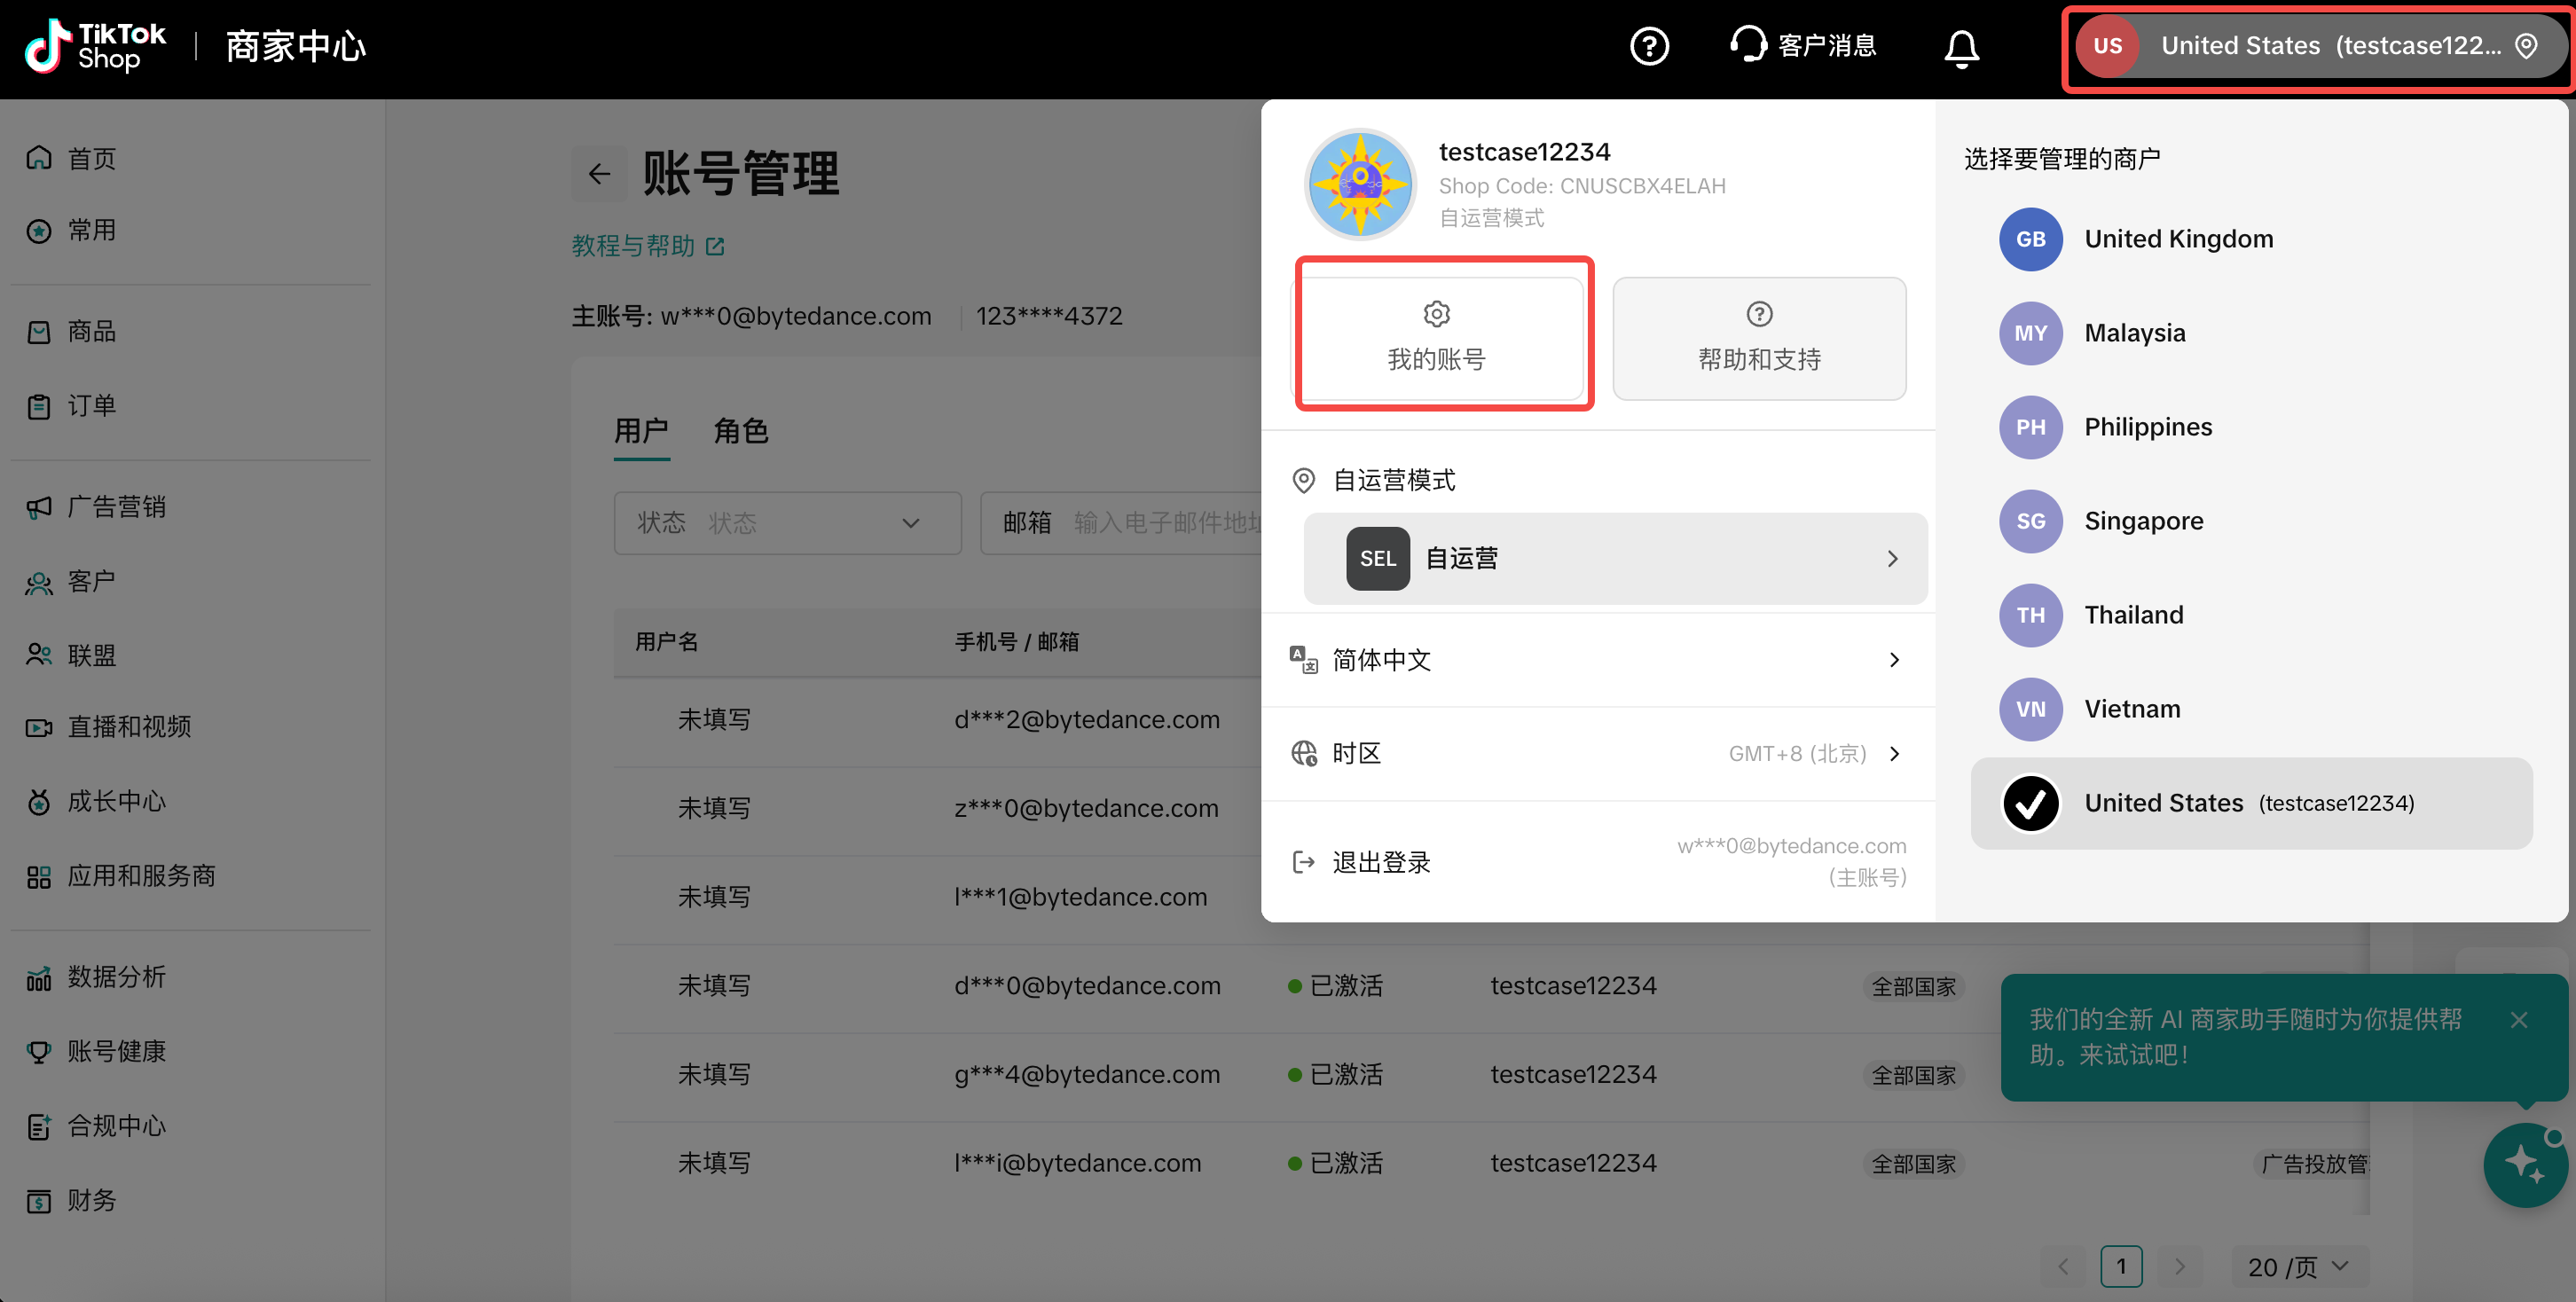Screen dimensions: 2576x1302
Task: Open 客户消息 headset icon
Action: [1748, 45]
